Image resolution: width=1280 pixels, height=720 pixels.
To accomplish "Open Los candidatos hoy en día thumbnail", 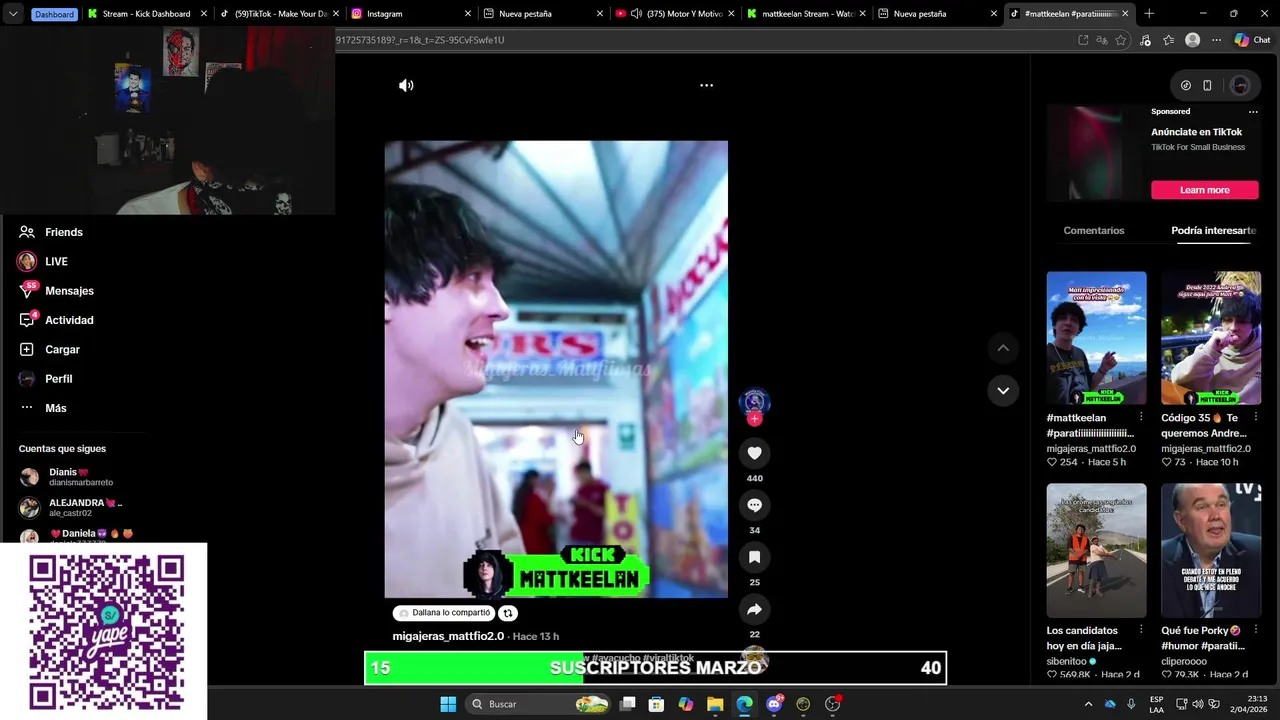I will [1097, 551].
